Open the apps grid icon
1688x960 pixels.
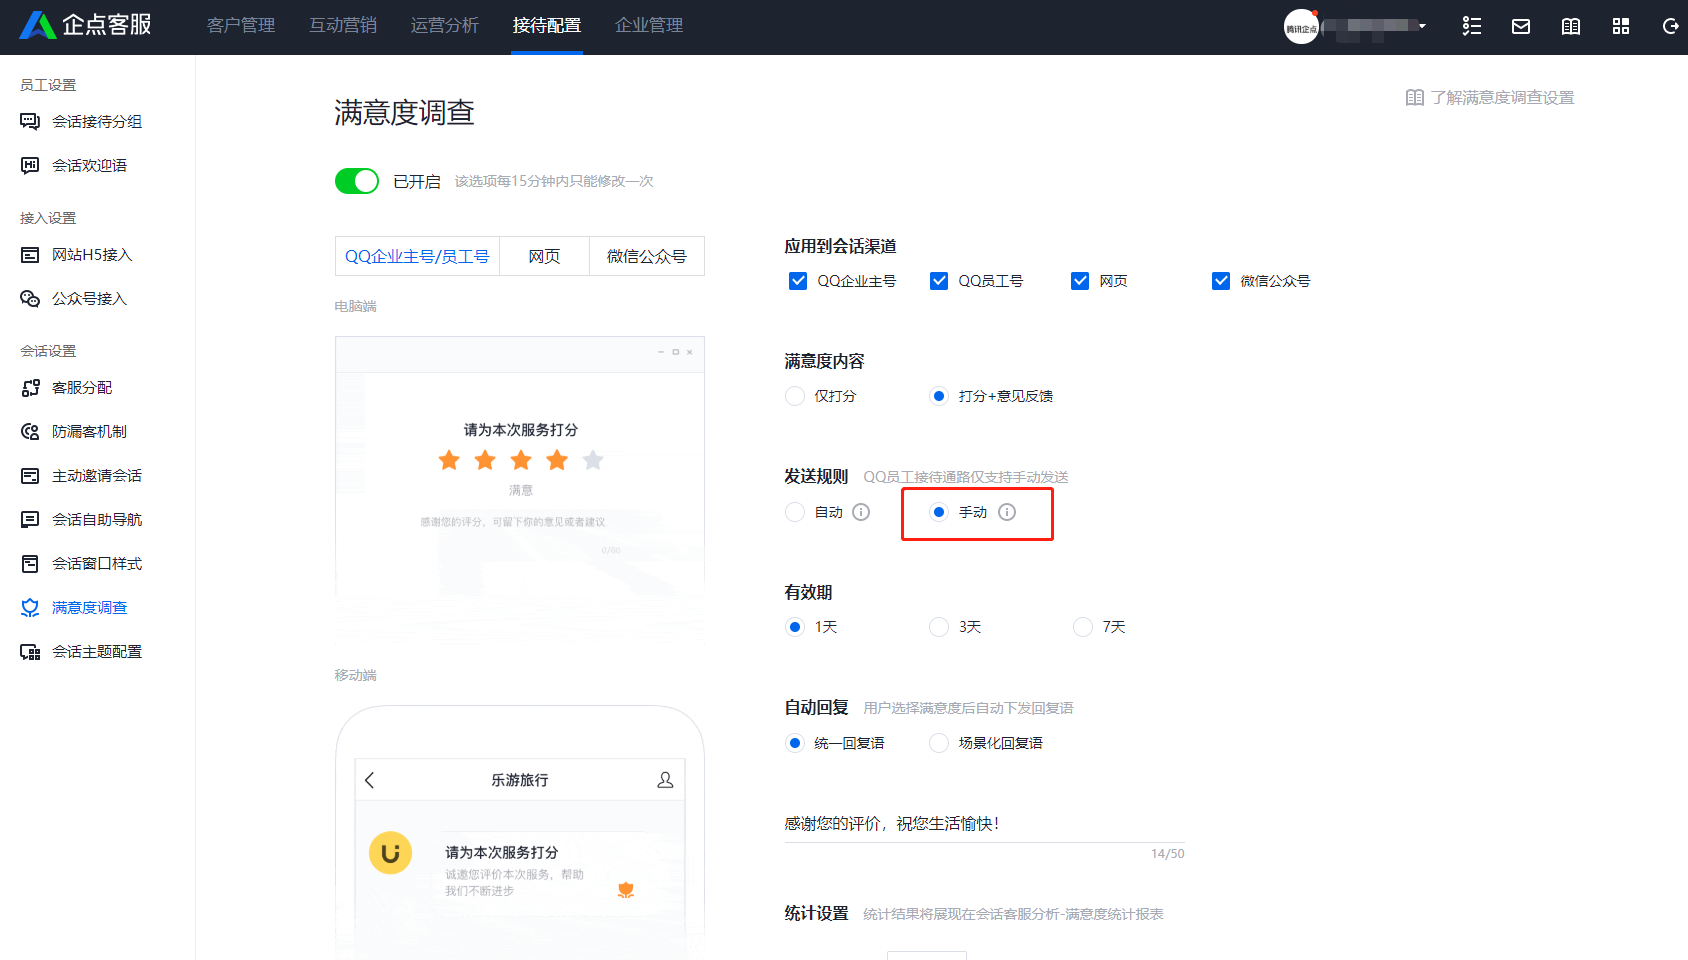coord(1621,26)
